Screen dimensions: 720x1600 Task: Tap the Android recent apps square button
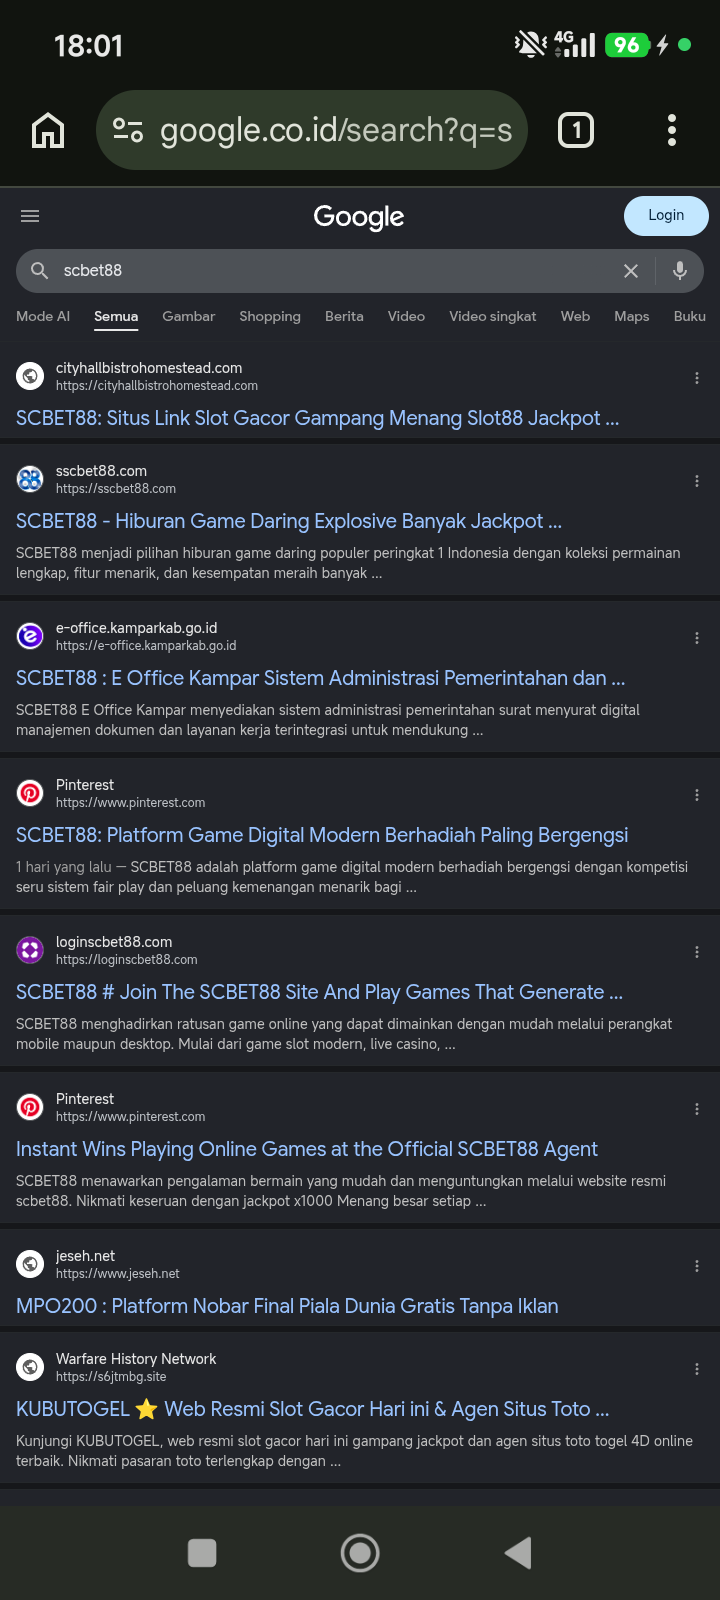click(x=202, y=1553)
